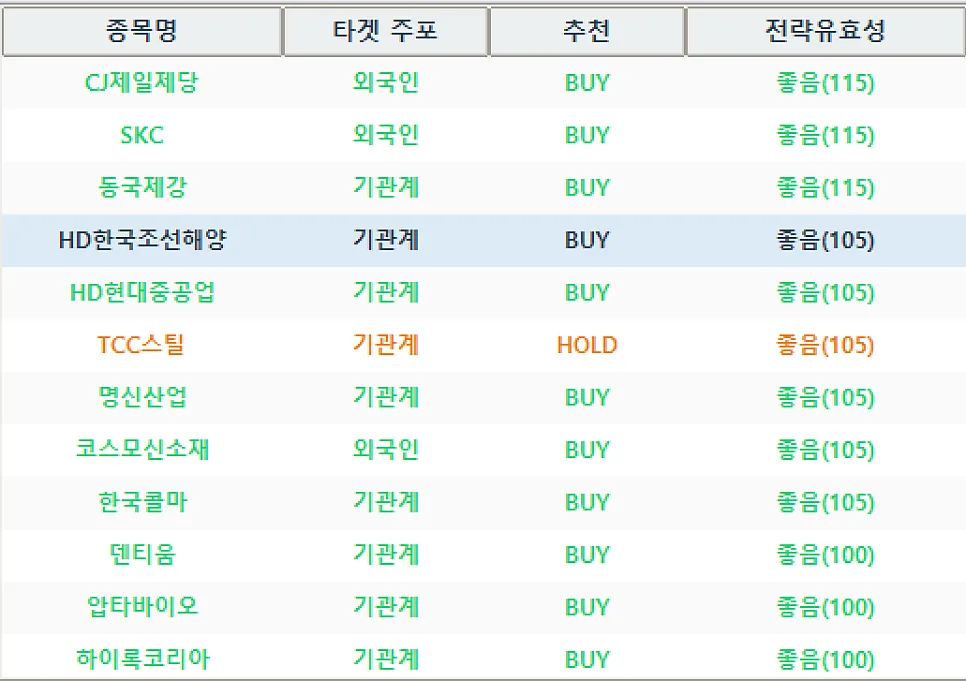The width and height of the screenshot is (966, 681).
Task: Select the 한국콜마 row
Action: (484, 502)
